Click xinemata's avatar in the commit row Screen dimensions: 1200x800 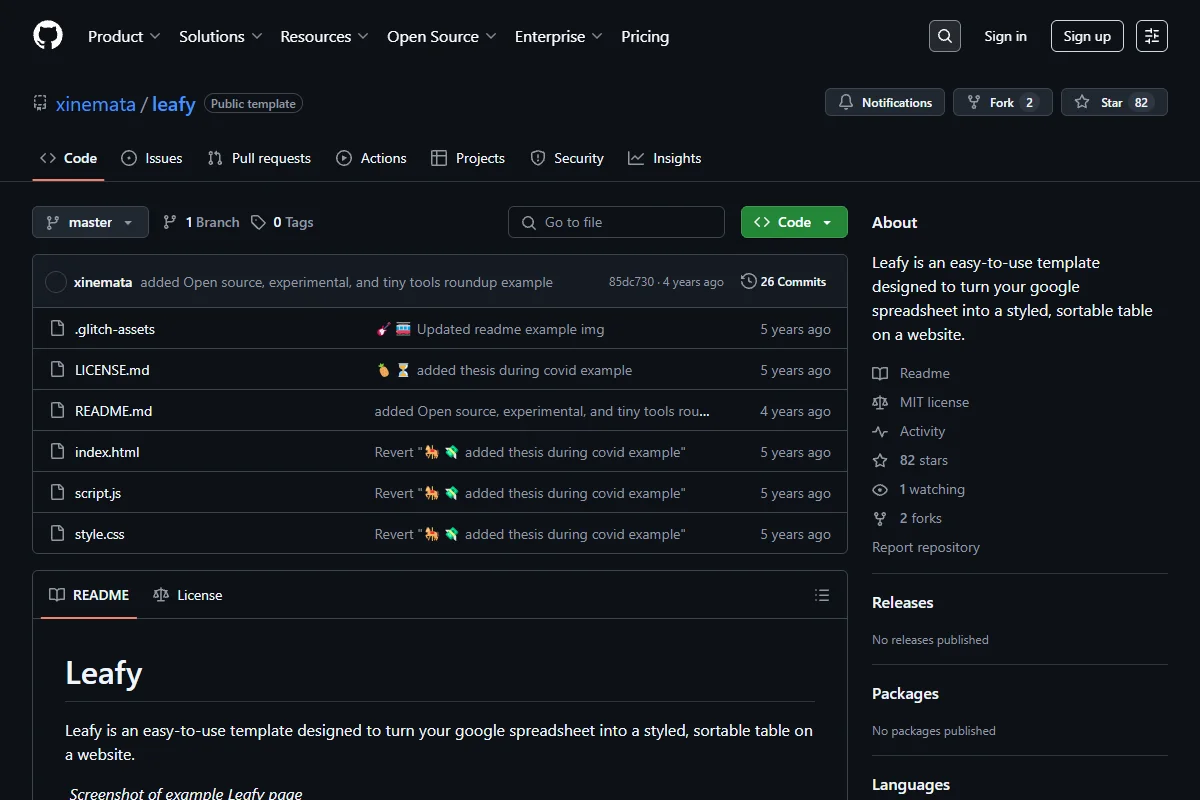click(x=56, y=282)
